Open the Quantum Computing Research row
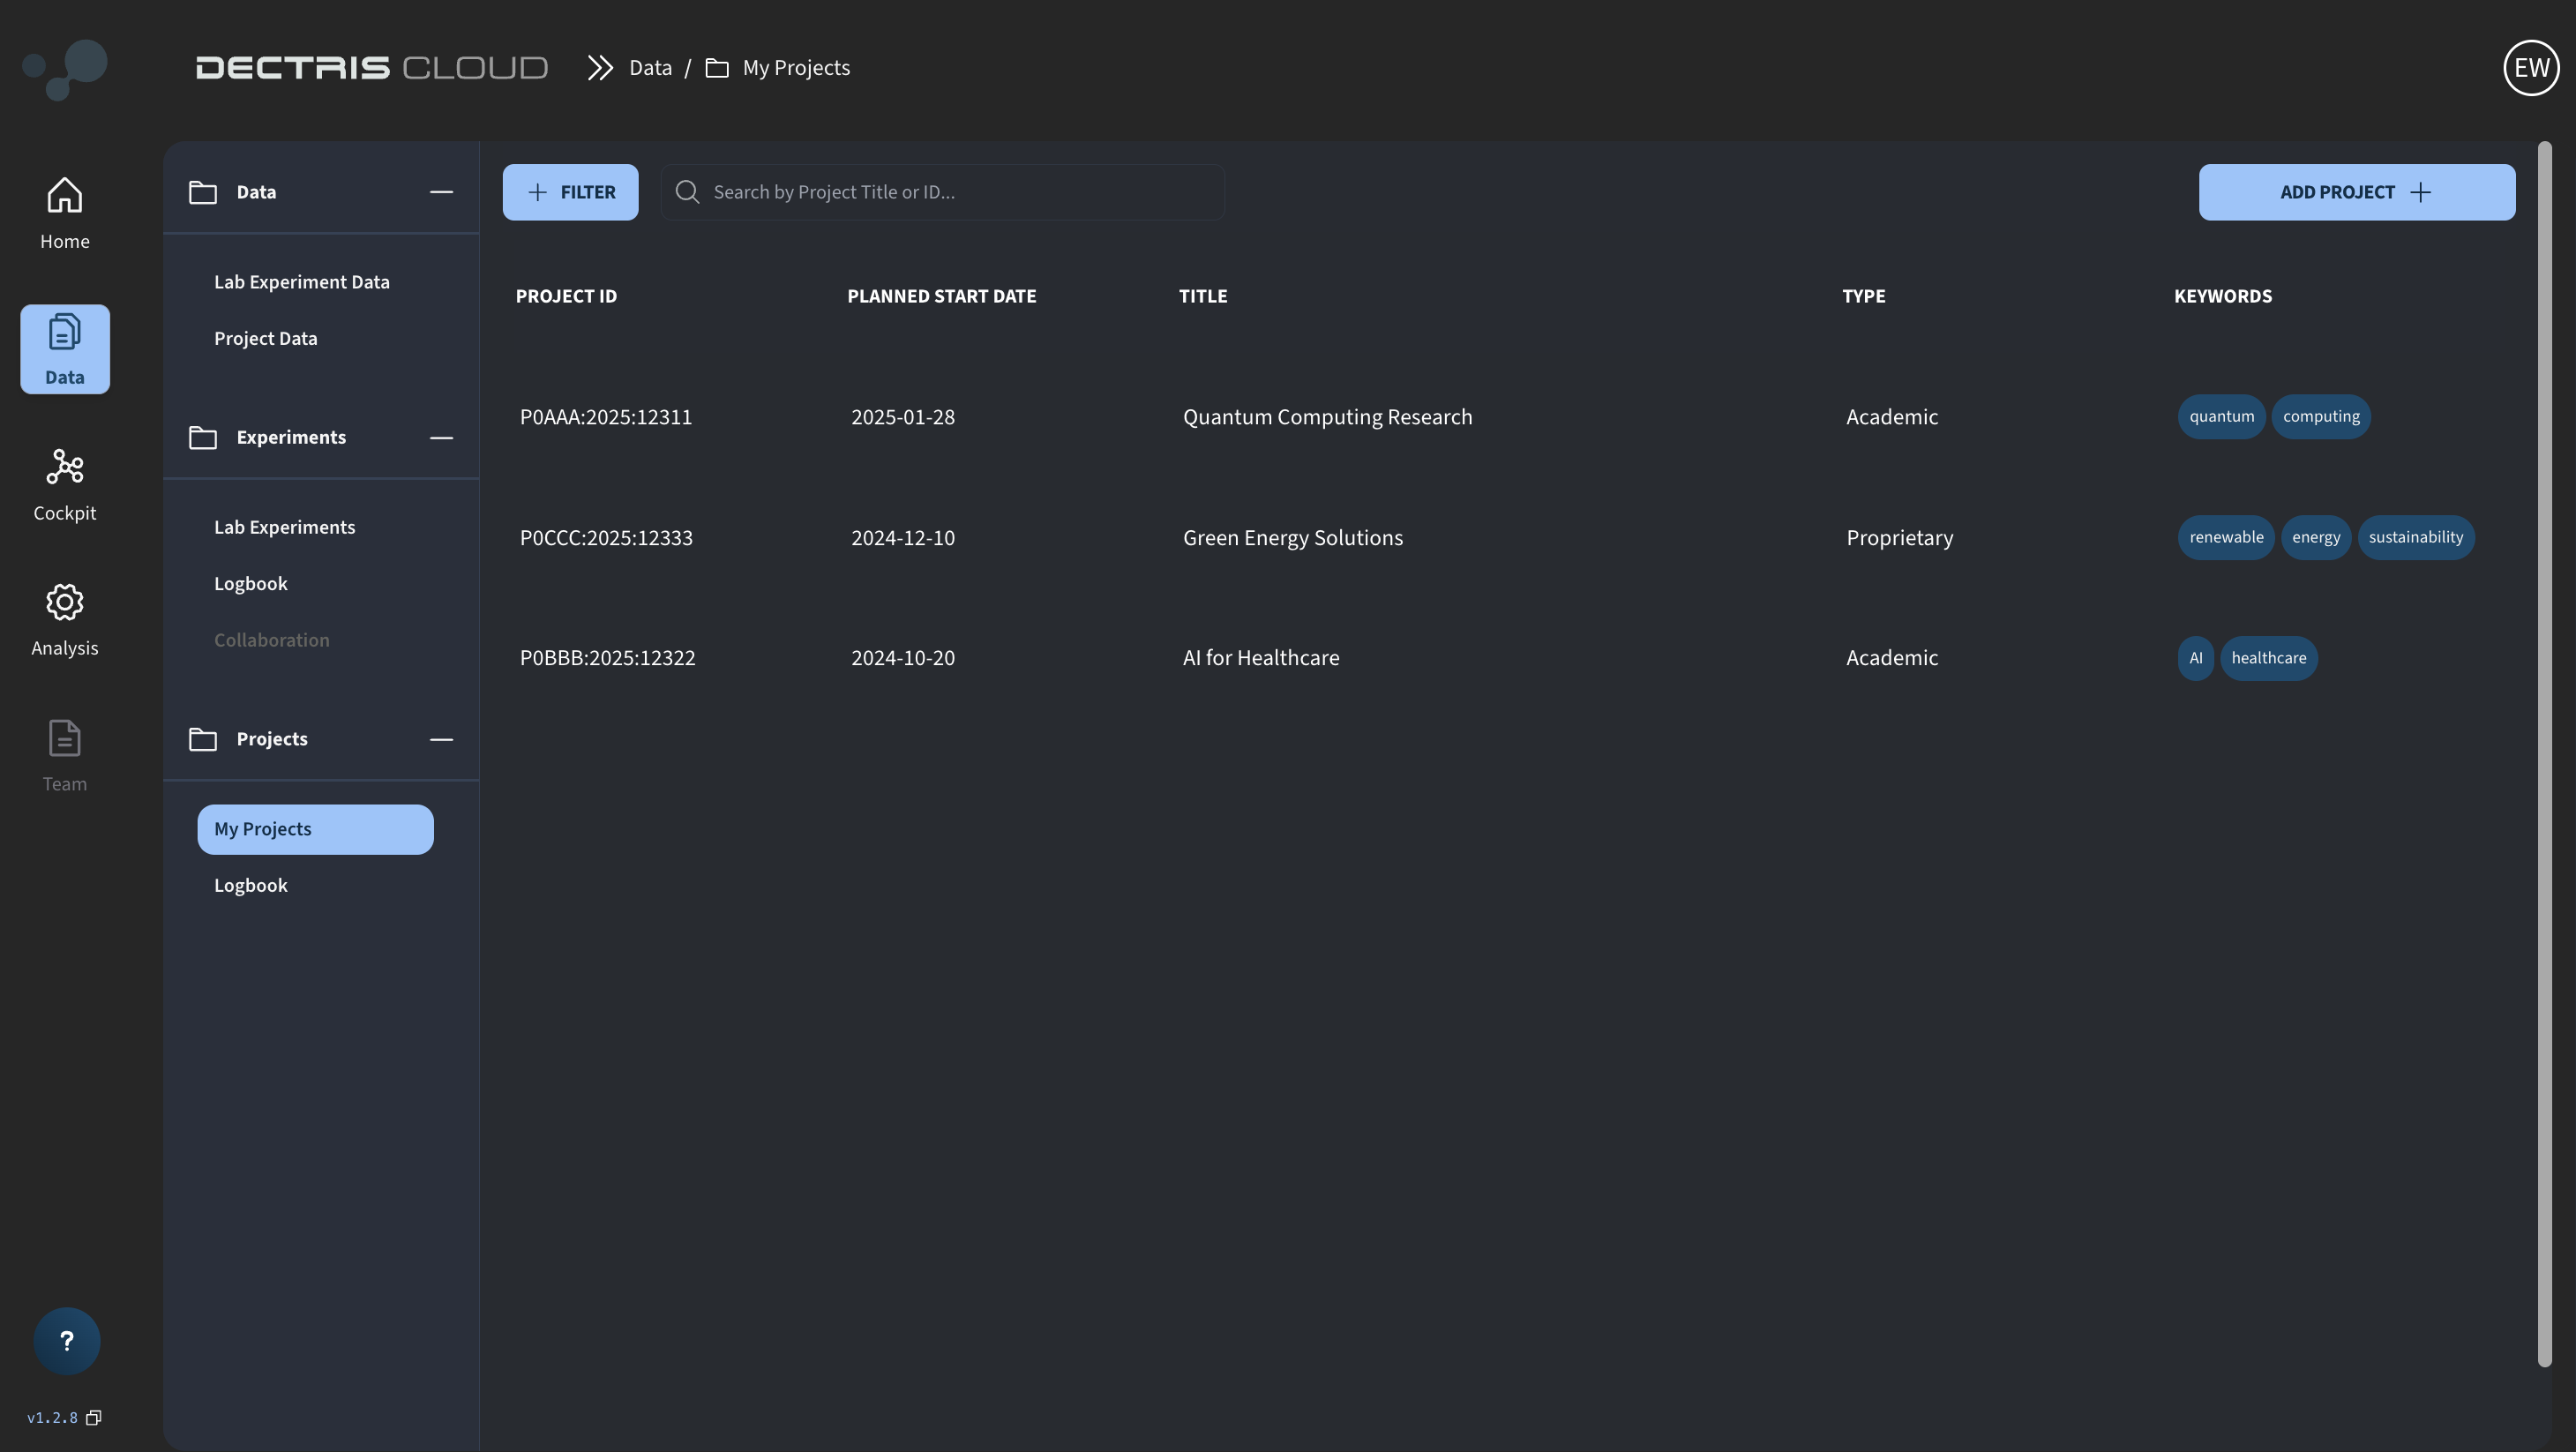Viewport: 2576px width, 1452px height. pyautogui.click(x=1326, y=417)
